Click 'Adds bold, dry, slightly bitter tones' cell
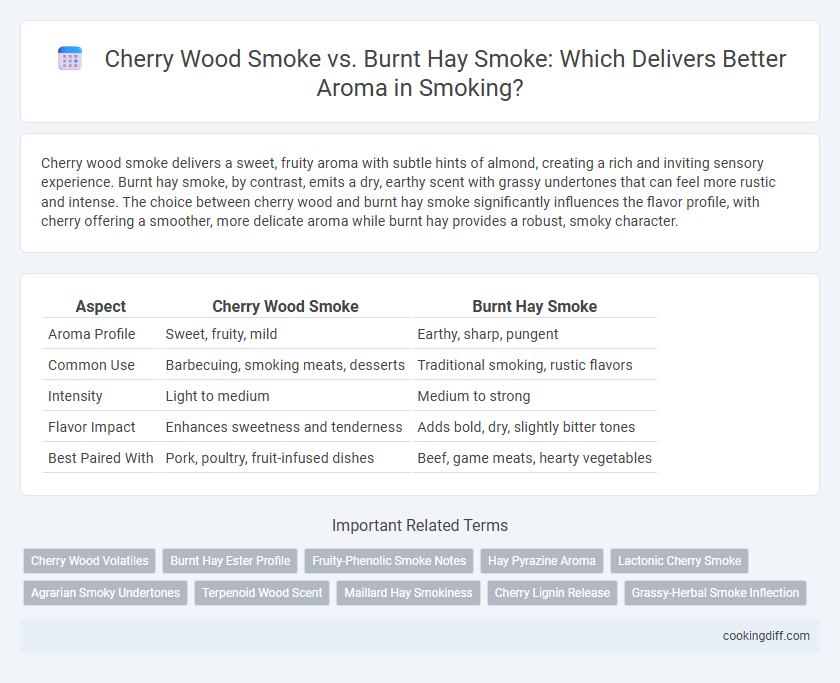Viewport: 840px width, 683px height. point(534,427)
